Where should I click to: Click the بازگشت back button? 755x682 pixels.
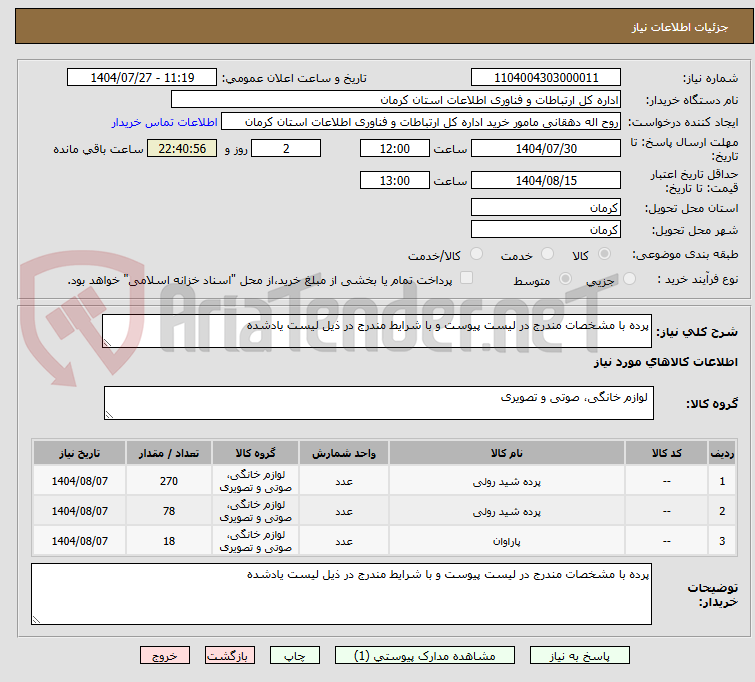[231, 656]
